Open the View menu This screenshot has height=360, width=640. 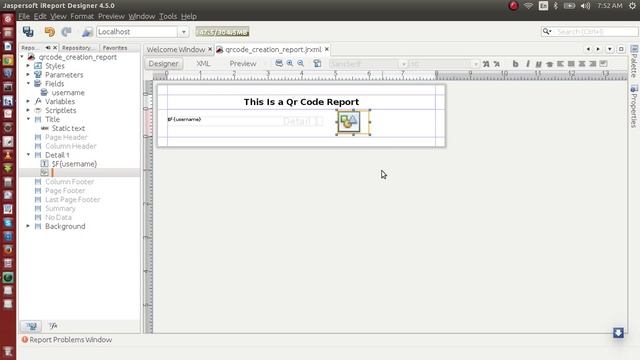(58, 16)
